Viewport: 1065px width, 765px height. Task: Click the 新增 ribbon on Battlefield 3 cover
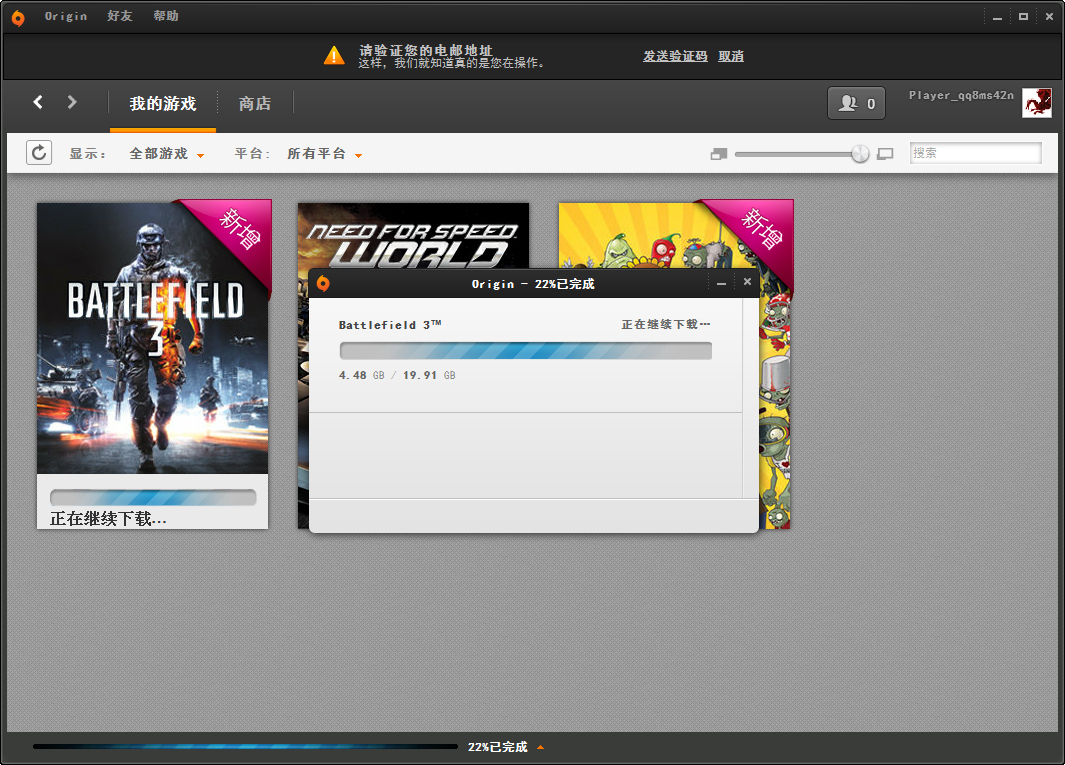[x=239, y=230]
